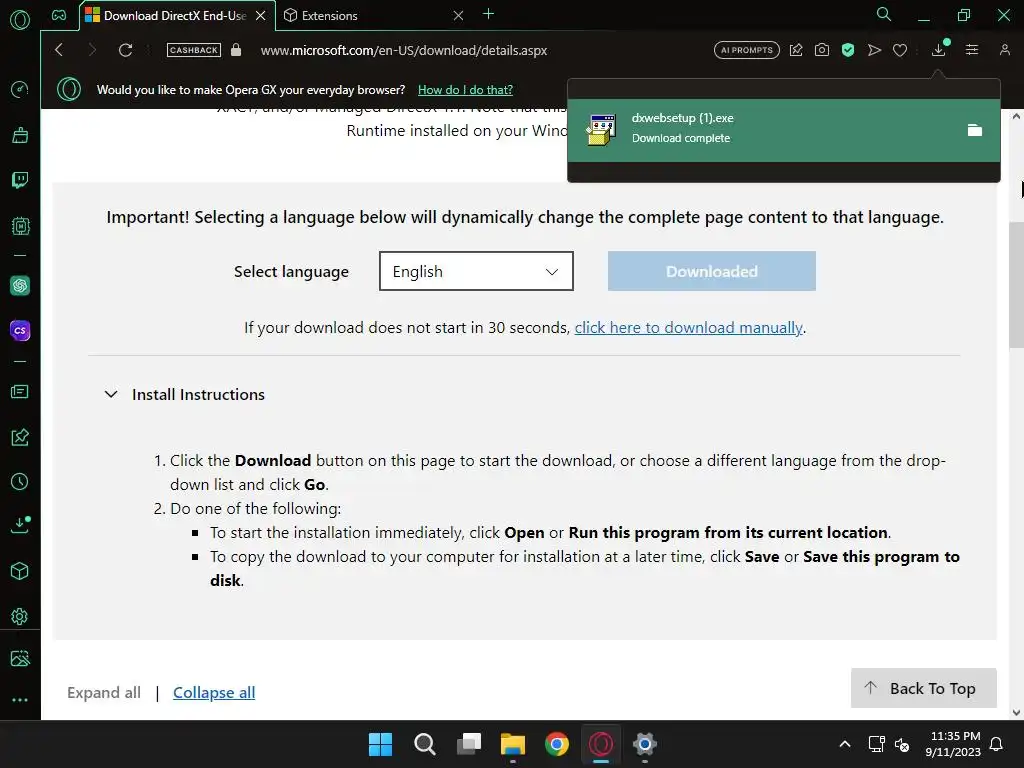1024x768 pixels.
Task: Open GX Control speedometer in sidebar
Action: [20, 89]
